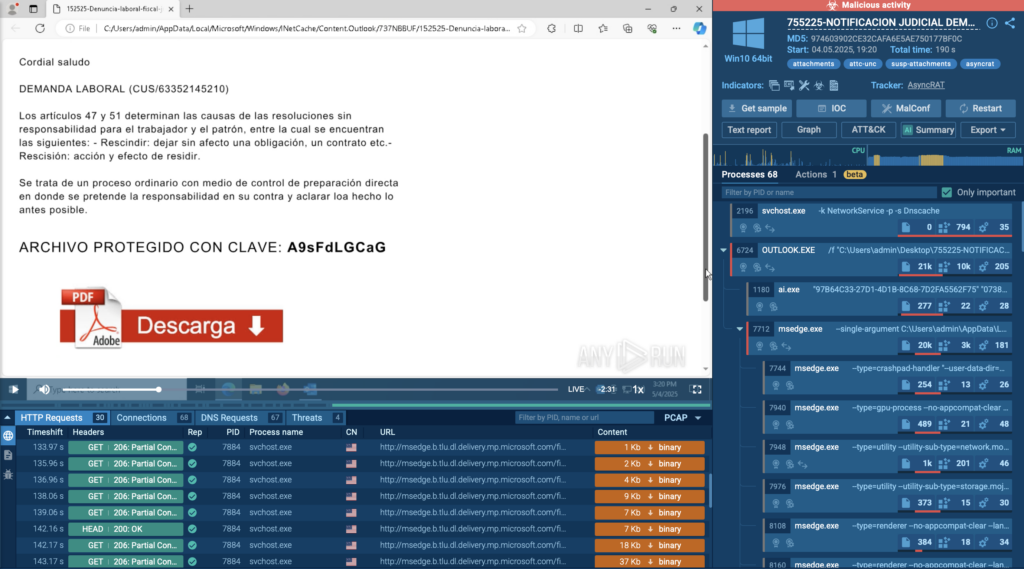Click the Edge Copilot icon in browser toolbar
1024x569 pixels.
[700, 29]
